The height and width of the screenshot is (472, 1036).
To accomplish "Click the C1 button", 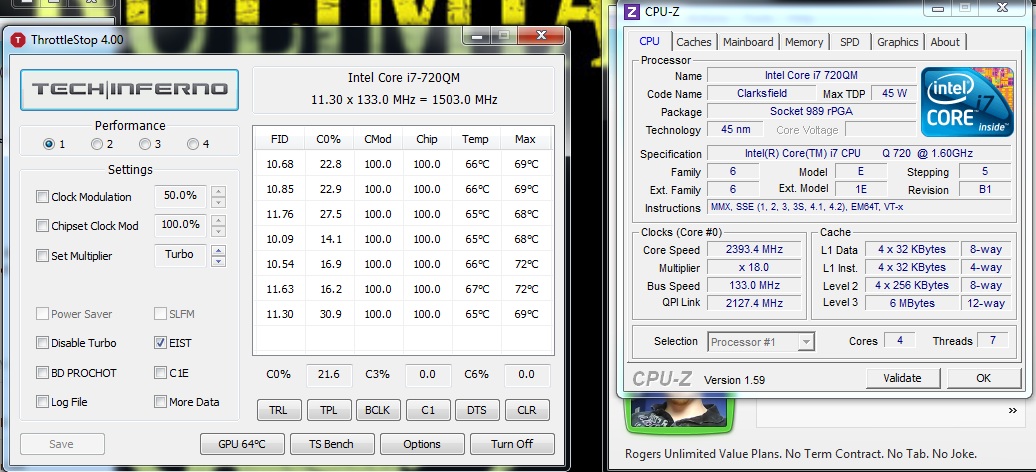I will [x=427, y=410].
